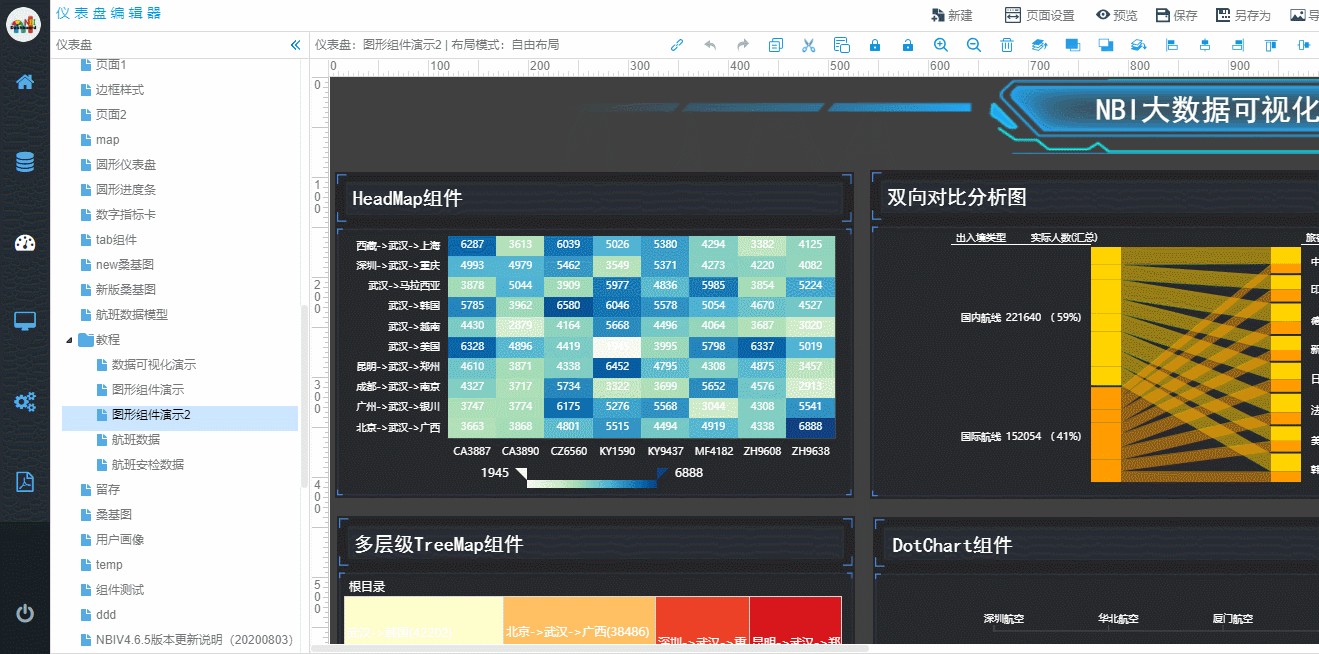Toggle the closed lock icon
The height and width of the screenshot is (654, 1319).
click(x=874, y=45)
